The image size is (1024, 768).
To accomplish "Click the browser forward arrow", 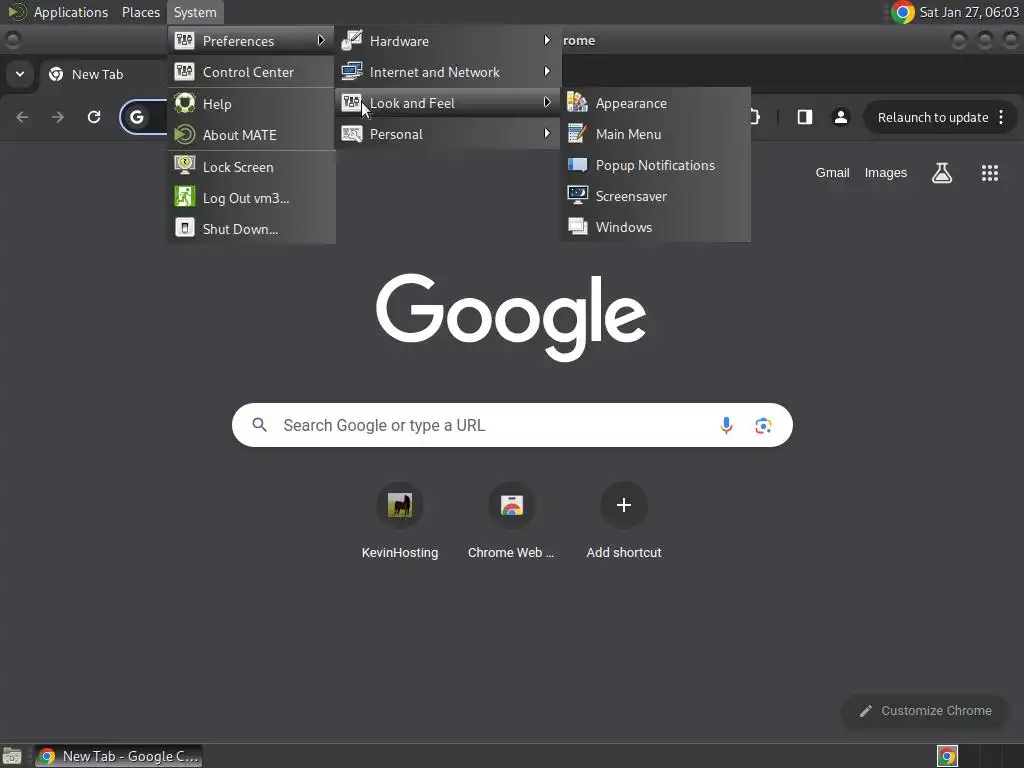I will tap(58, 117).
